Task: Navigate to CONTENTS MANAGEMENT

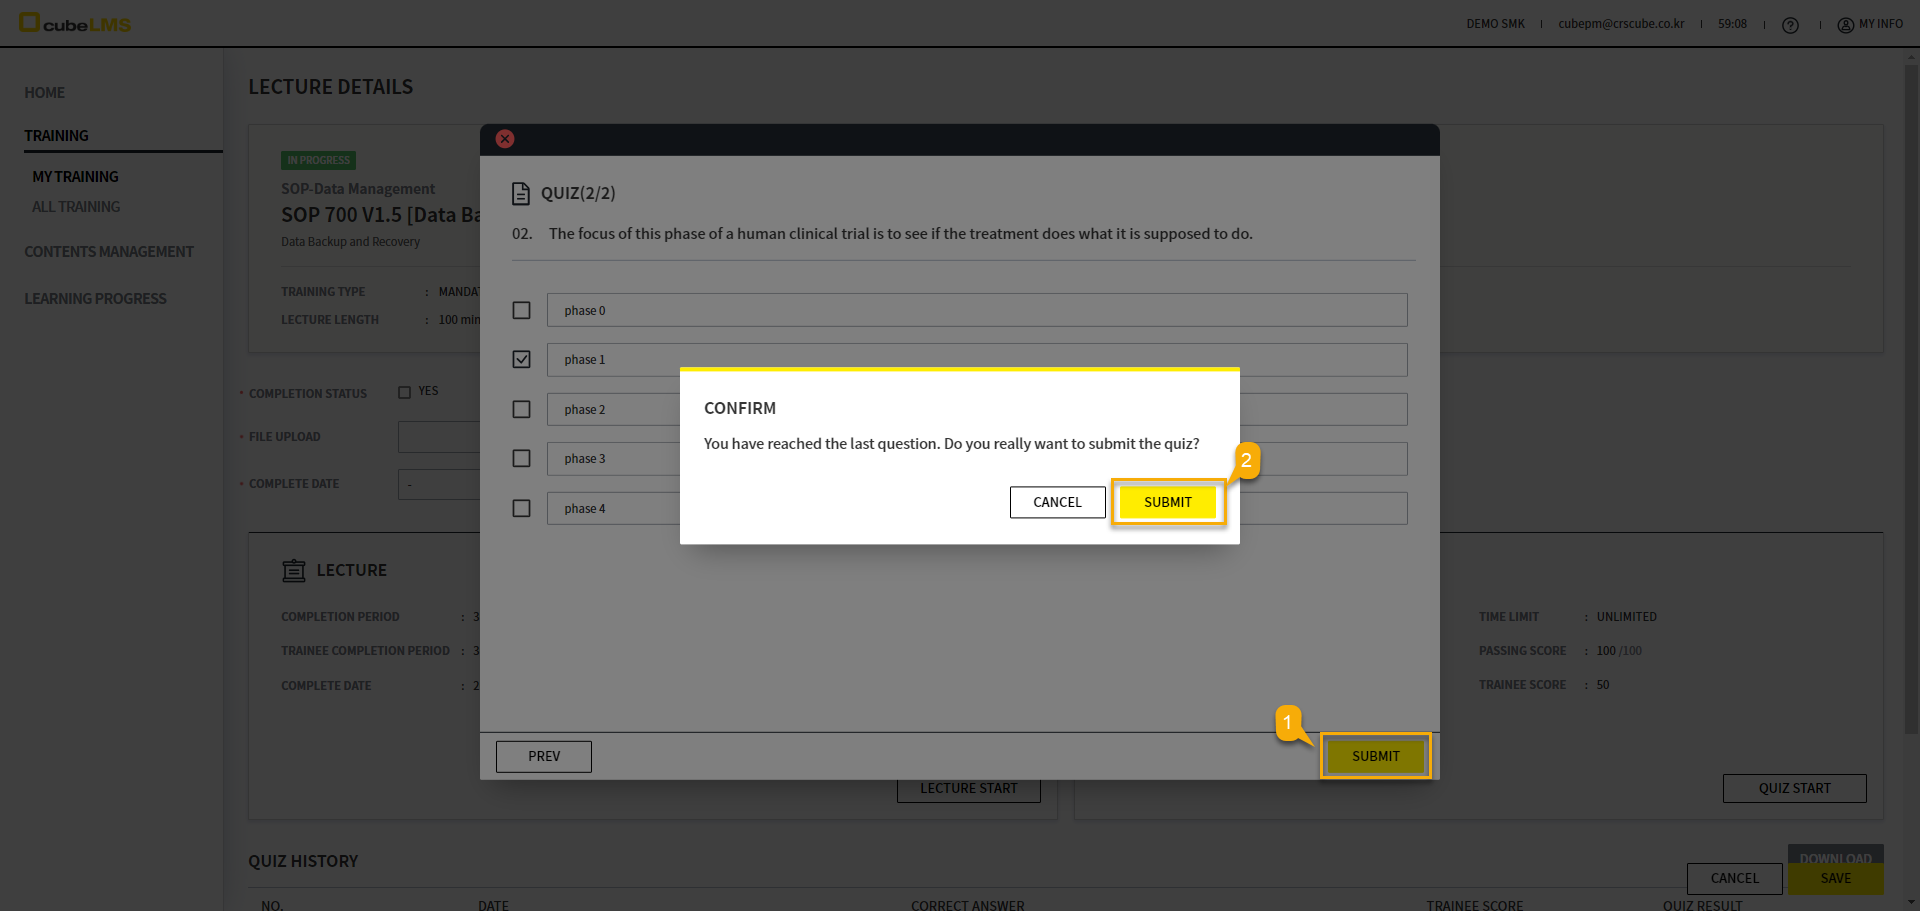Action: [109, 252]
